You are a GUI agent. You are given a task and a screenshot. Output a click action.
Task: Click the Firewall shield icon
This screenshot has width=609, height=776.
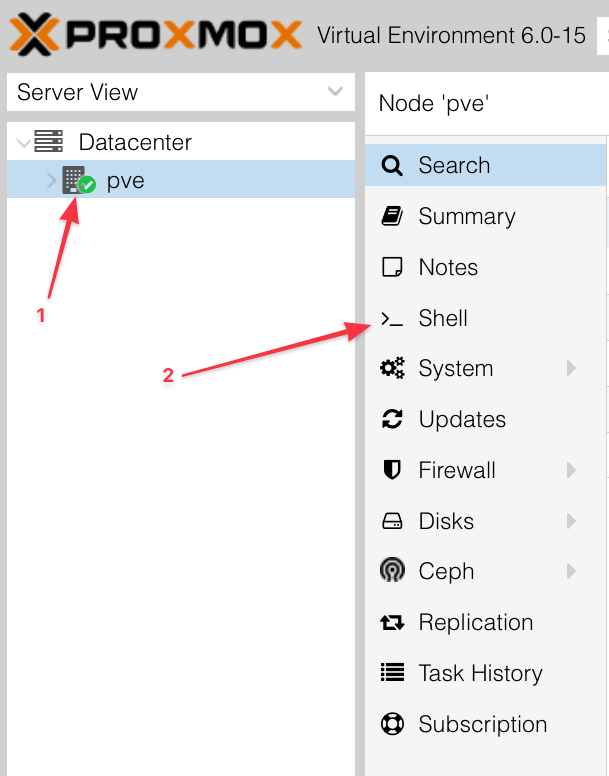(392, 470)
